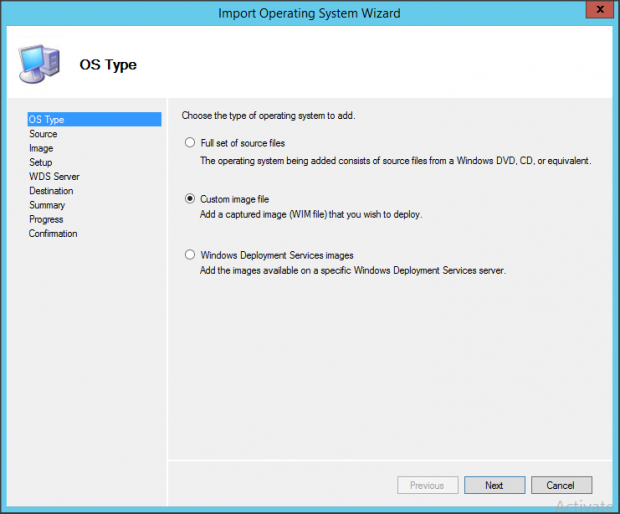The height and width of the screenshot is (514, 620).
Task: Go to the Source step in sidebar
Action: (x=43, y=134)
